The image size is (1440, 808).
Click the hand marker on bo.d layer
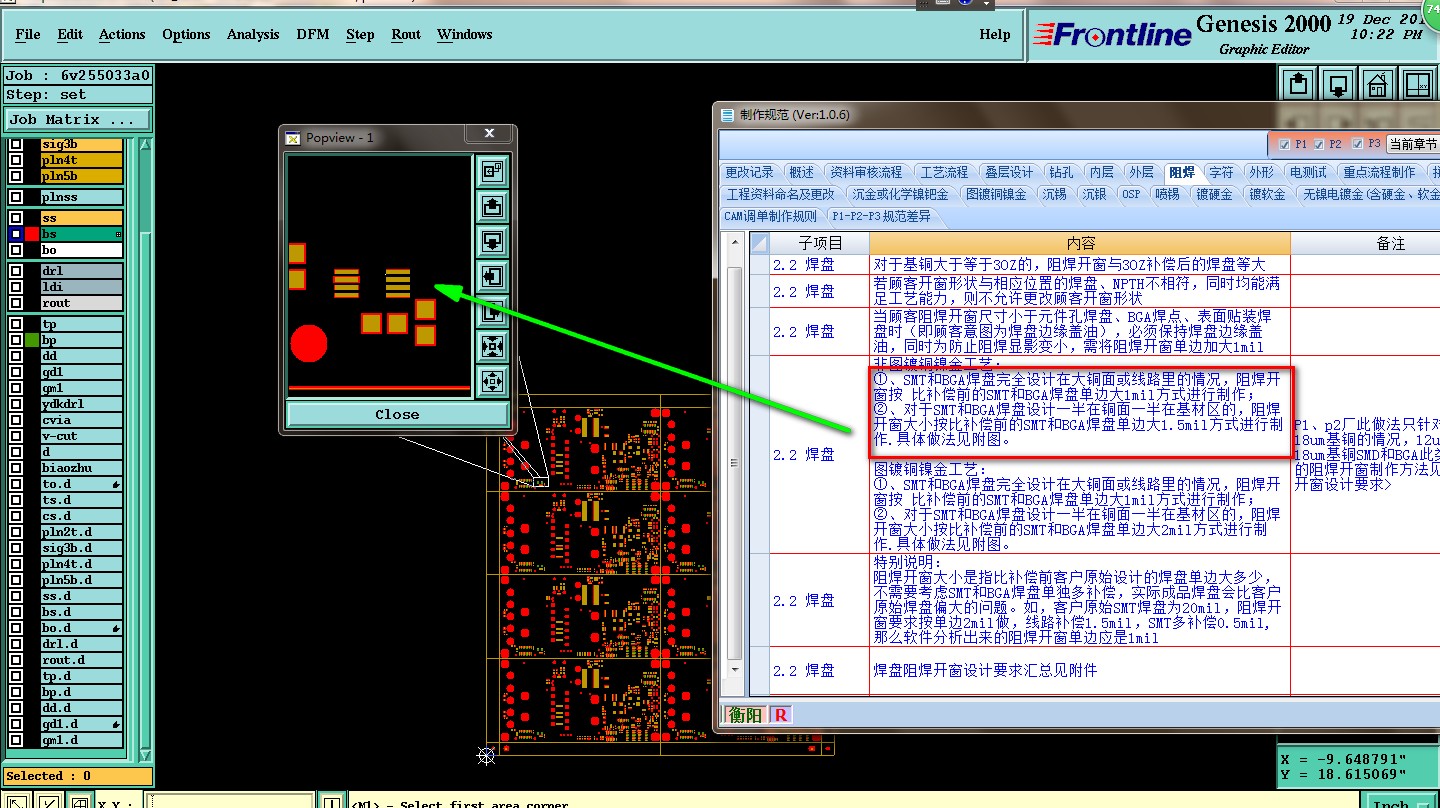coord(118,628)
